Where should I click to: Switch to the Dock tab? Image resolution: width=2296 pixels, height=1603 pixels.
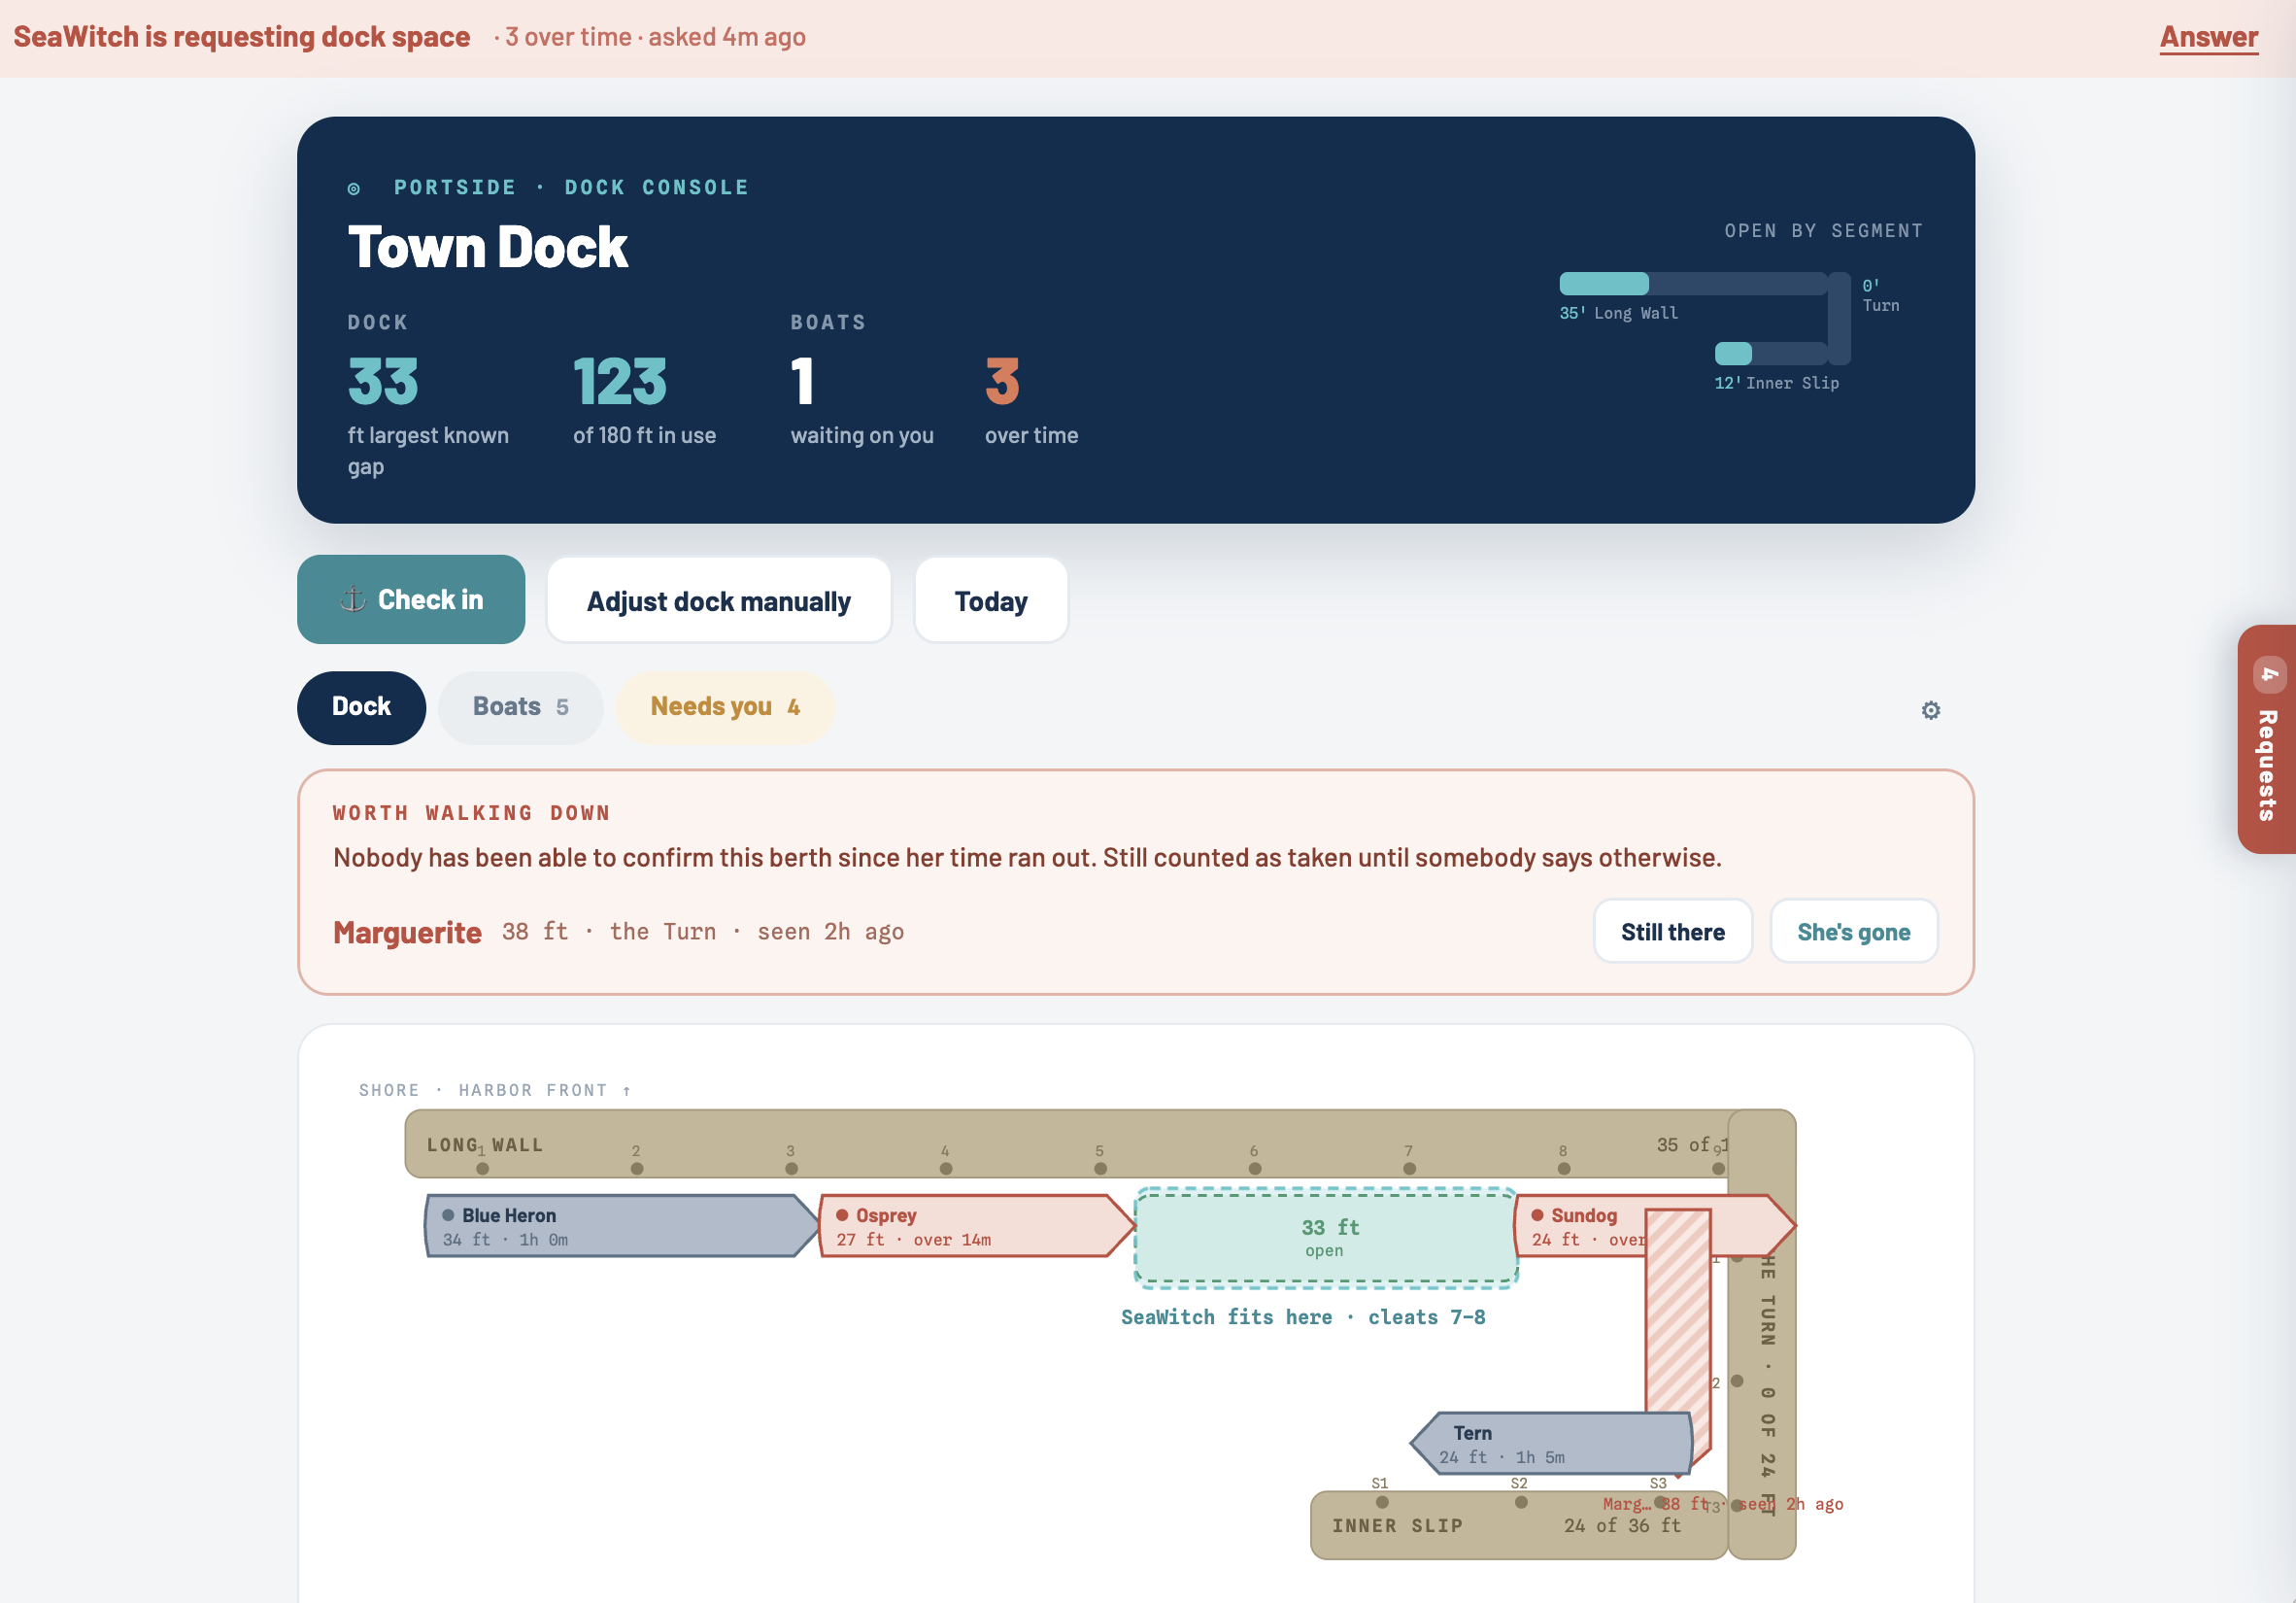[361, 707]
